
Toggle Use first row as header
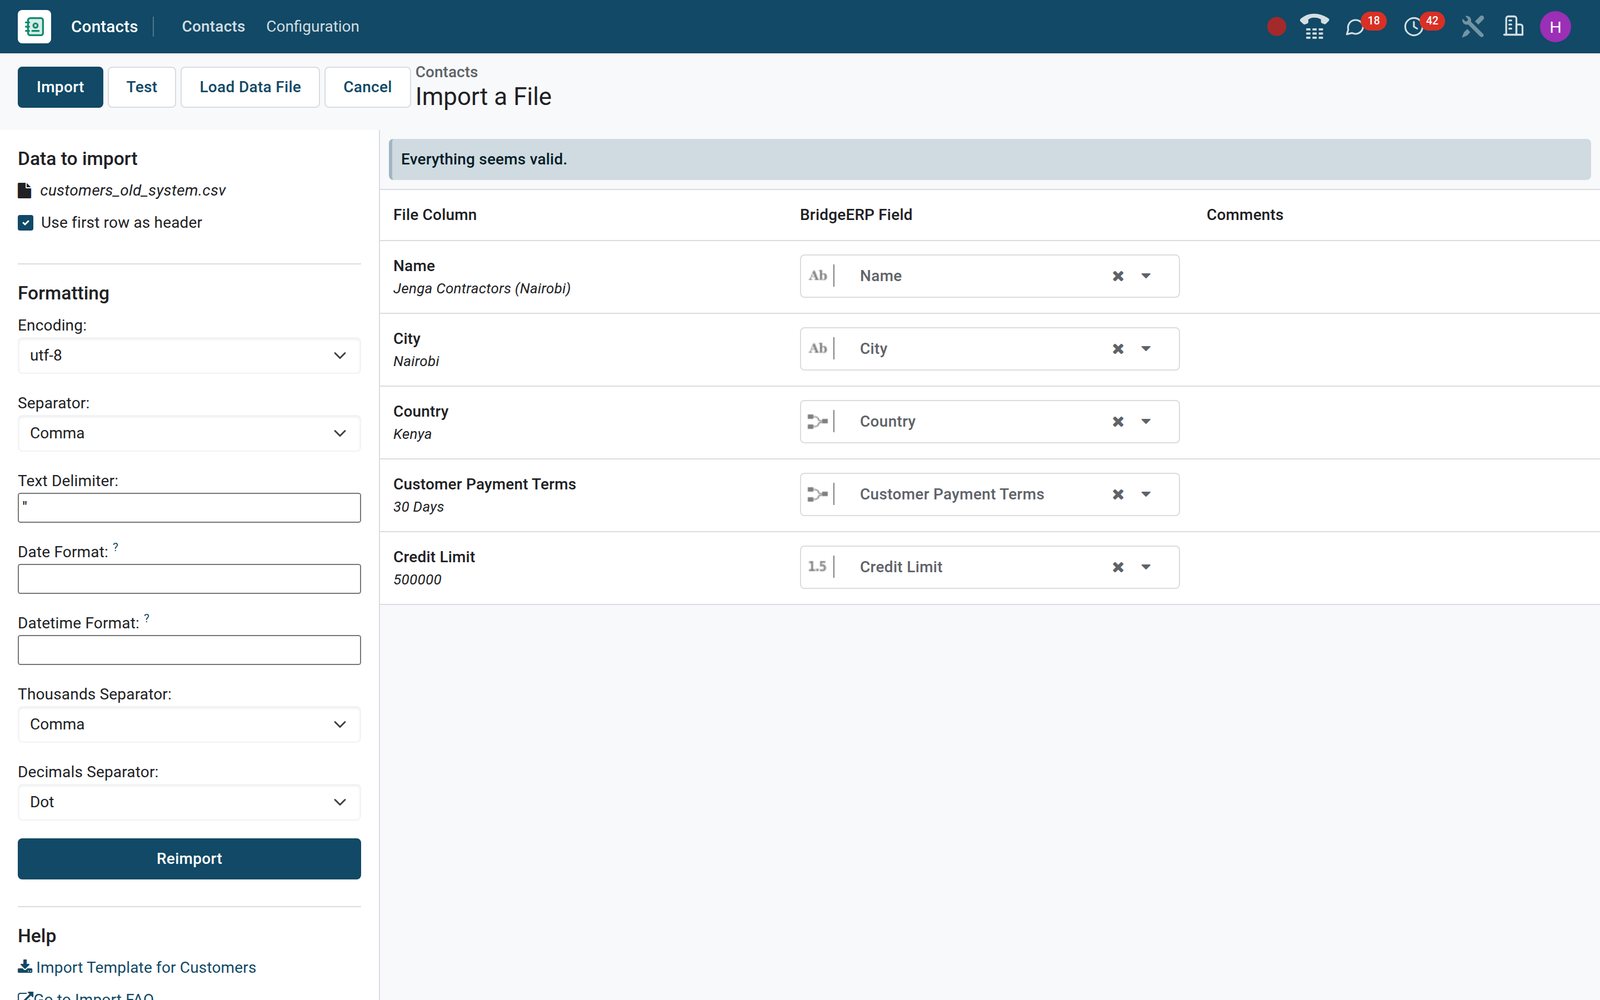(26, 223)
